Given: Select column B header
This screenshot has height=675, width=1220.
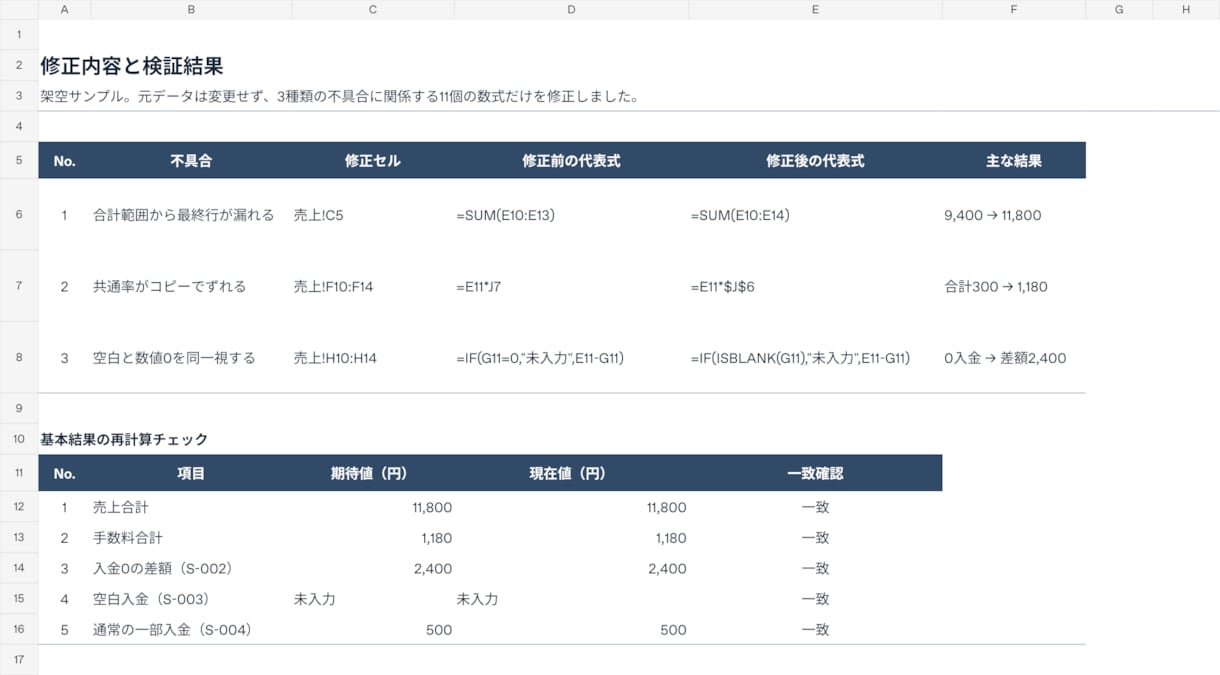Looking at the screenshot, I should pos(191,9).
